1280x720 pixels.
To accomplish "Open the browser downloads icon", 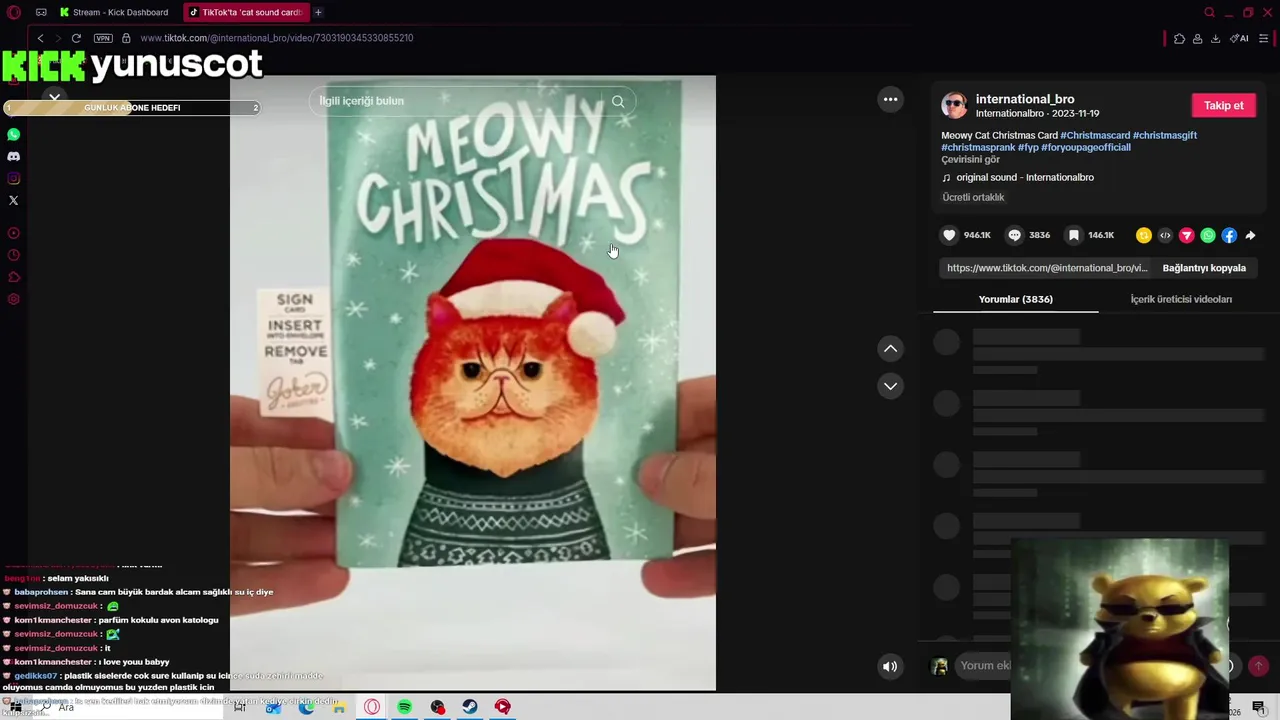I will (x=1215, y=39).
